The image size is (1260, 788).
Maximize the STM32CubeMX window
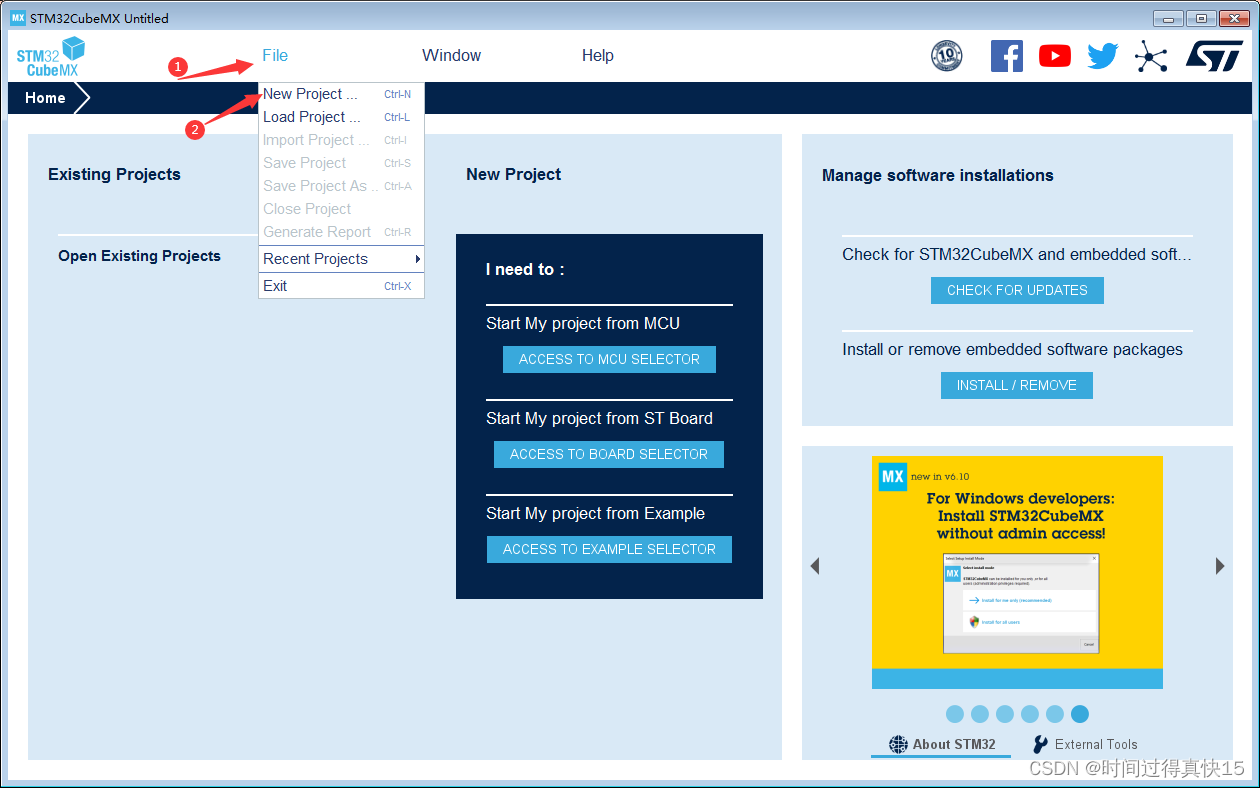[x=1201, y=18]
